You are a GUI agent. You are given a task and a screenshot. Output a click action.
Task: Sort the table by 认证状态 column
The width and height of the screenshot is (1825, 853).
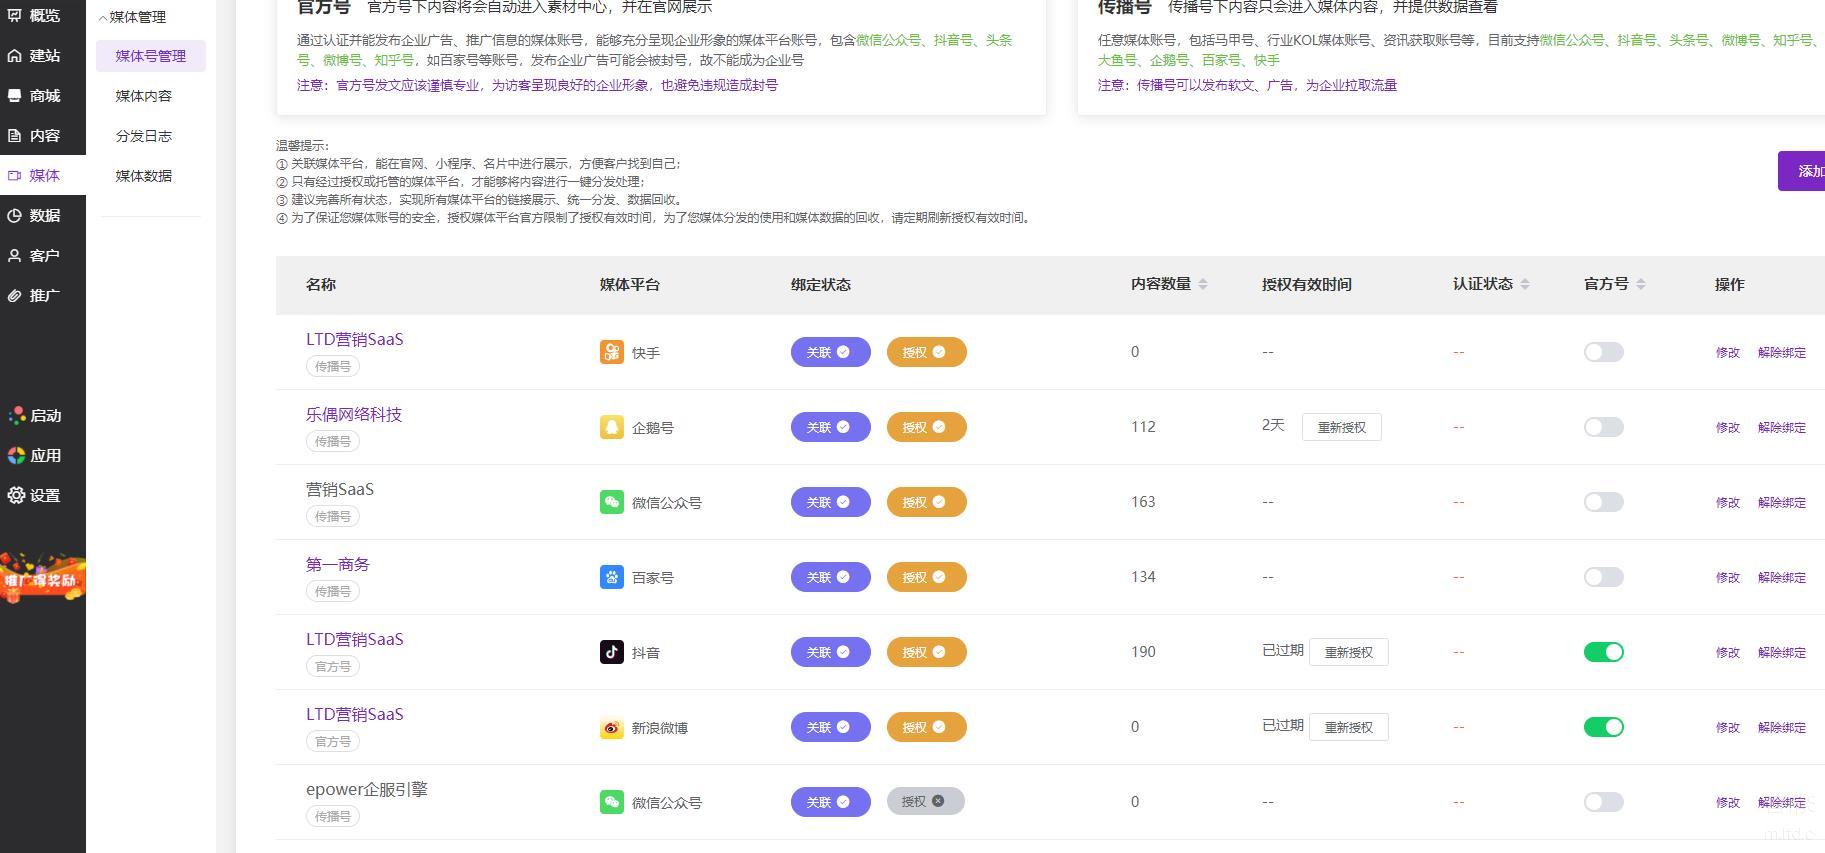[1524, 284]
